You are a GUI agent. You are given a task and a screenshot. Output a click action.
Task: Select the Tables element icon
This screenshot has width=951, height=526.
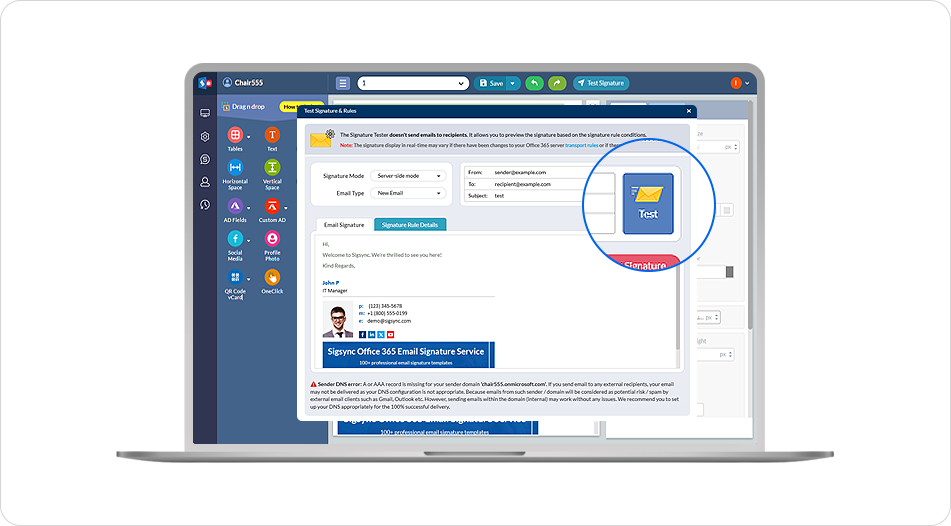(x=235, y=135)
